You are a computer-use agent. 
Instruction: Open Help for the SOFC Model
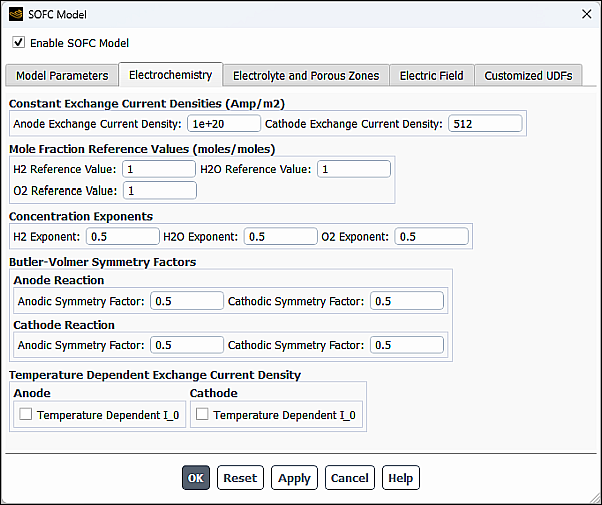(x=400, y=478)
